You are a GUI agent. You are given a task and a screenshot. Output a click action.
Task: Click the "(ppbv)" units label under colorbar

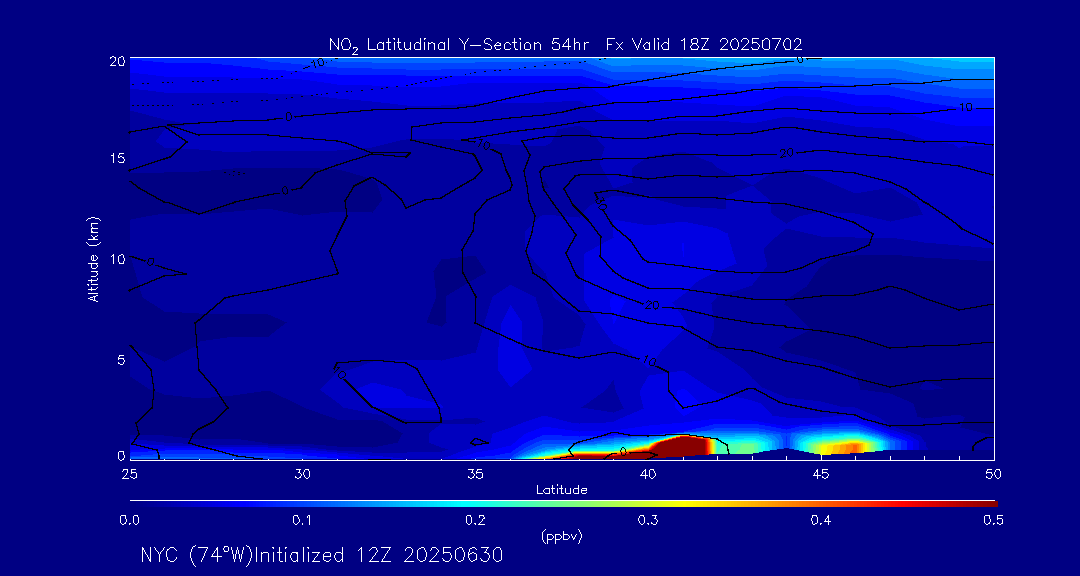[x=561, y=537]
